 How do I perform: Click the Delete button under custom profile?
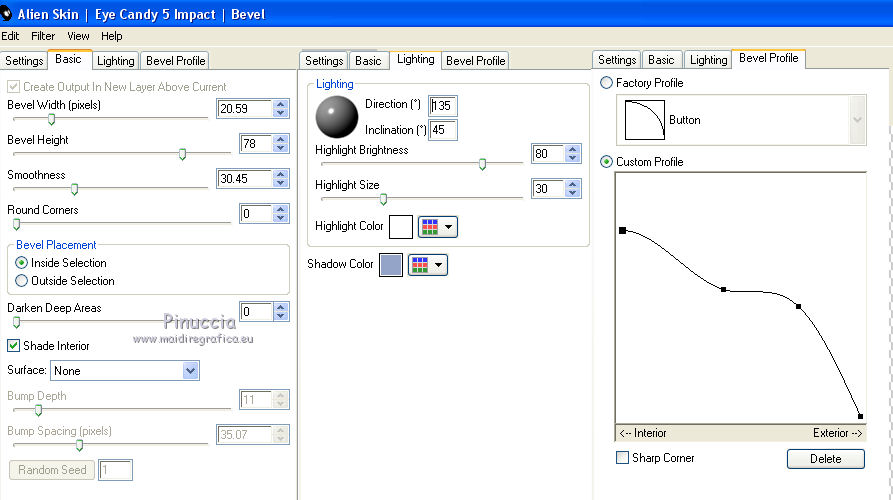(825, 458)
